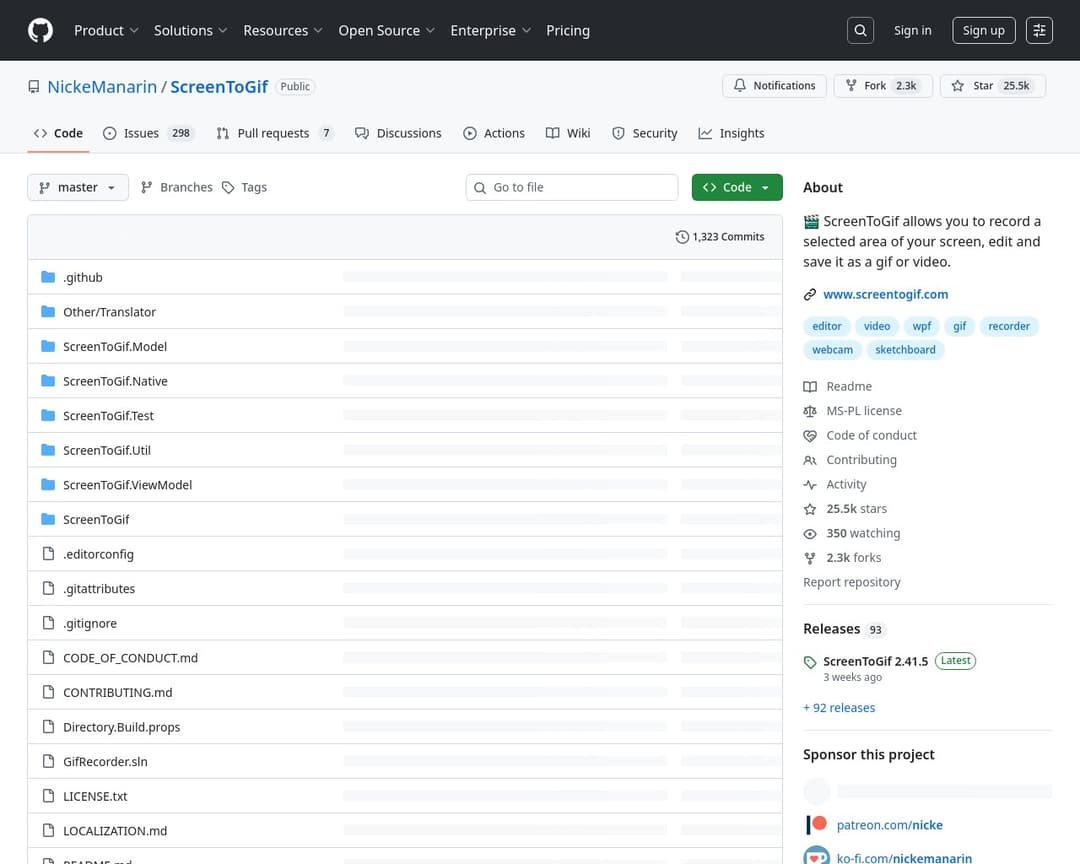This screenshot has height=864, width=1080.
Task: Open the Solutions navigation menu
Action: click(190, 31)
